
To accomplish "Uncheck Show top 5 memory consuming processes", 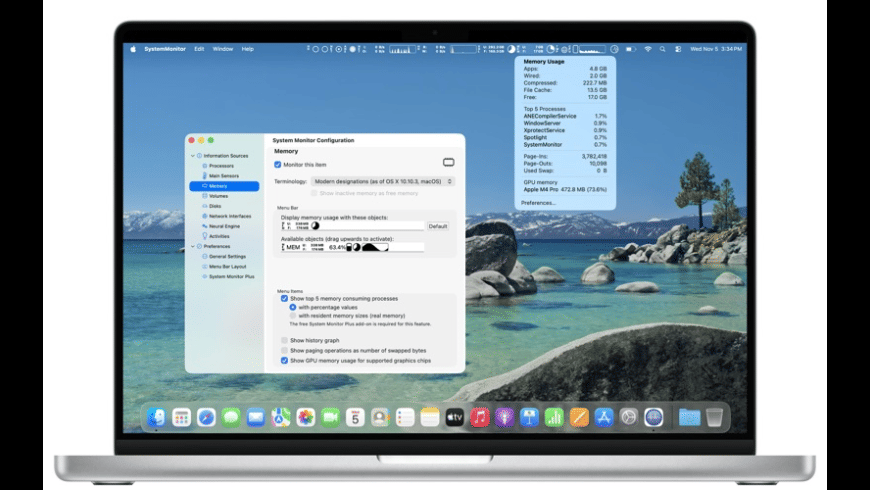I will click(x=284, y=299).
